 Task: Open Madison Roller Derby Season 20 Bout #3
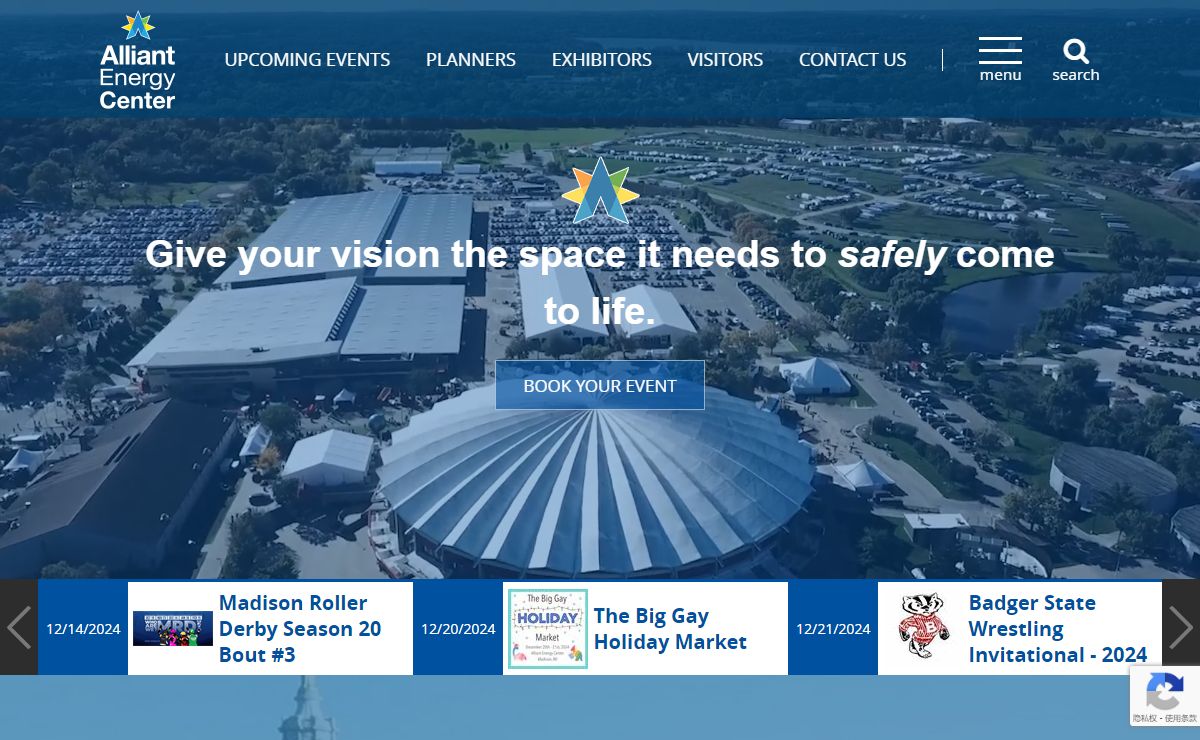pyautogui.click(x=300, y=629)
